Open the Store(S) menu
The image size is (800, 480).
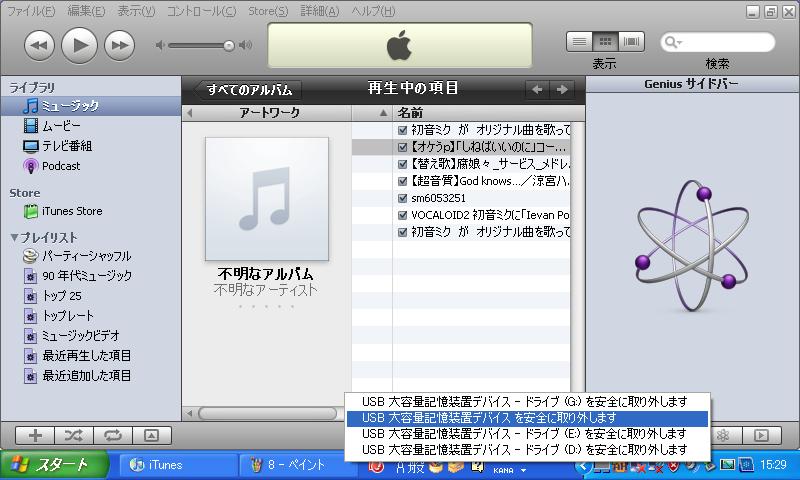pos(268,11)
